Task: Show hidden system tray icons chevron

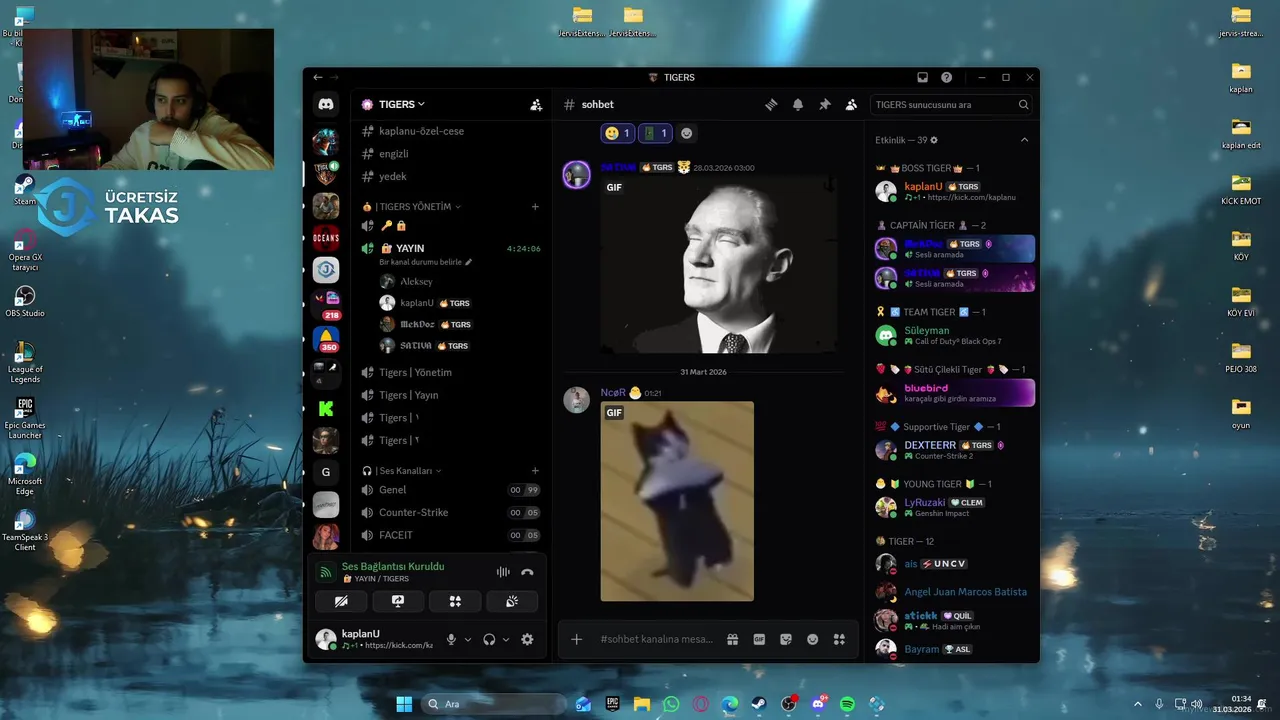Action: (x=1137, y=704)
